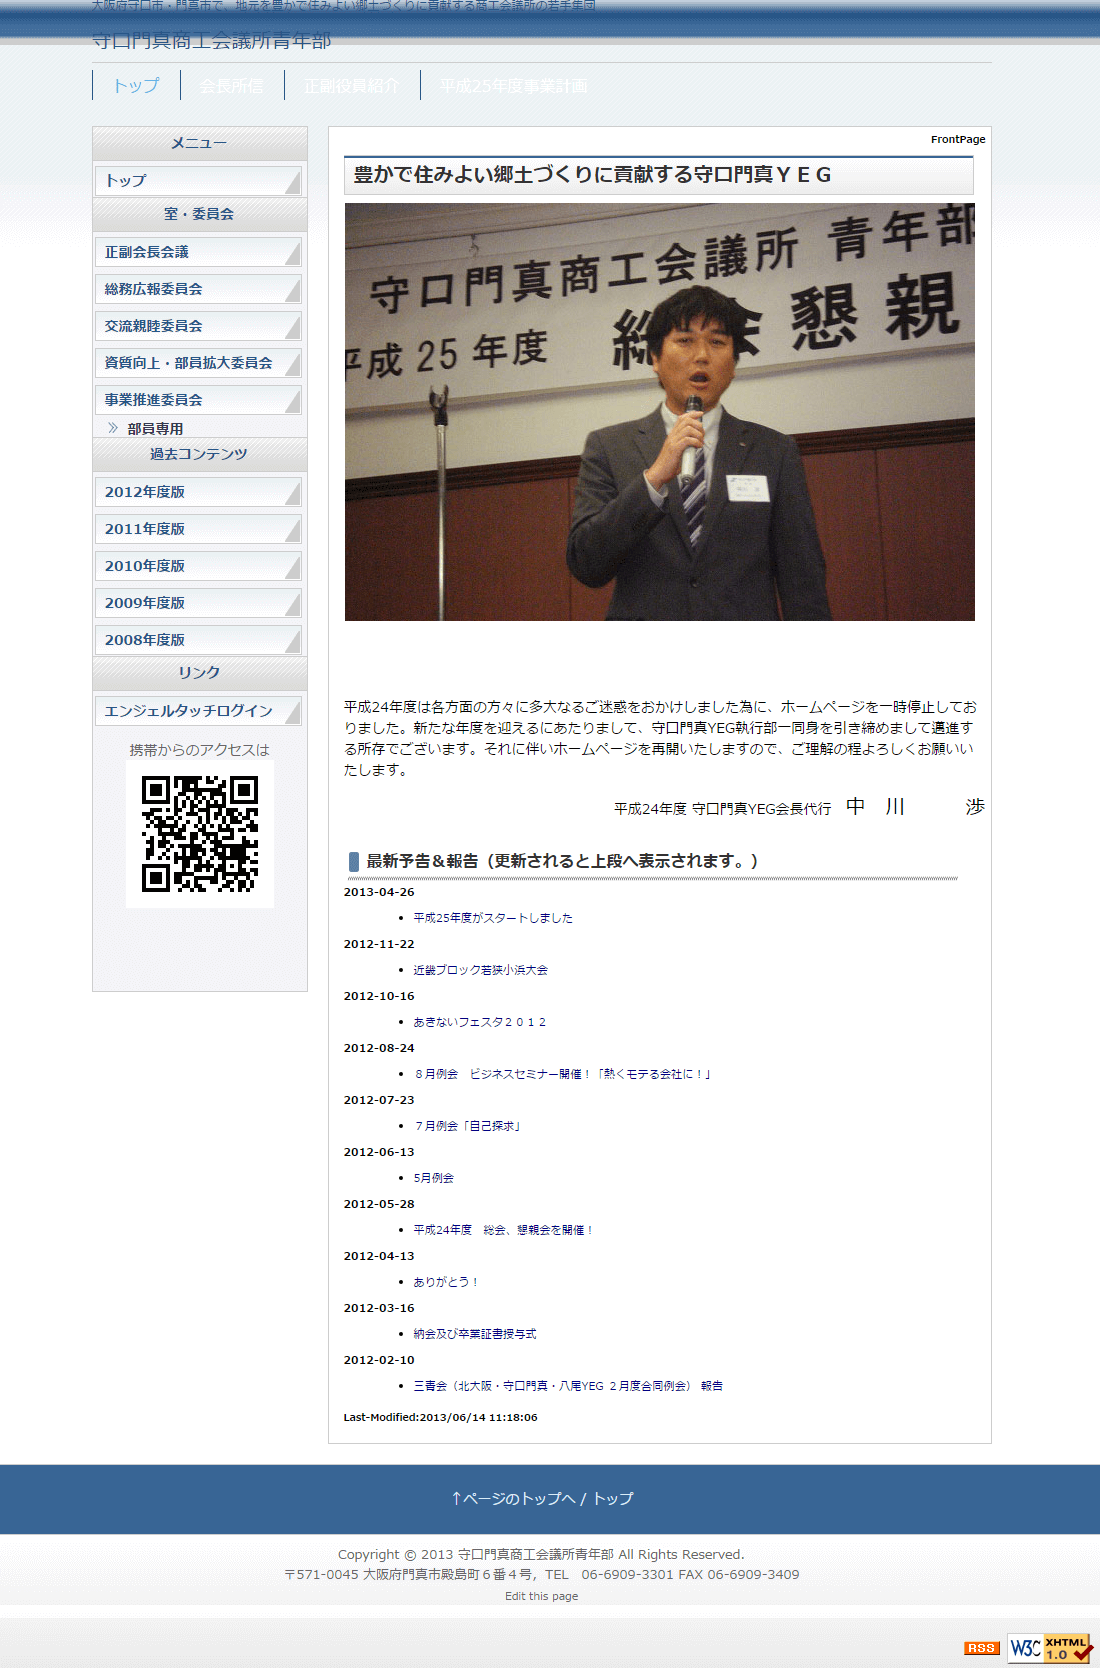Click the chairman speech photo
Screen dimensions: 1100x1668
659,412
